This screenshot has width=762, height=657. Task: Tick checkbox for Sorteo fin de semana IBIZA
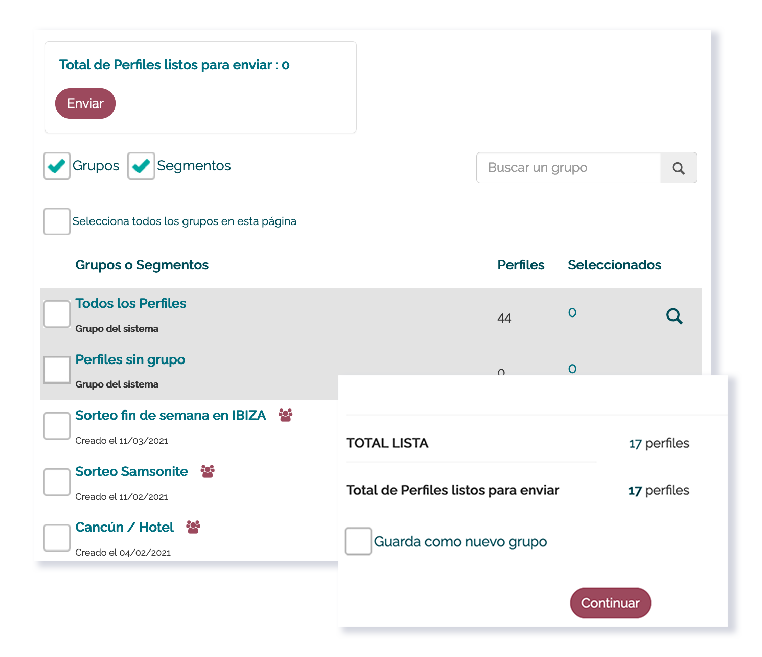click(57, 426)
